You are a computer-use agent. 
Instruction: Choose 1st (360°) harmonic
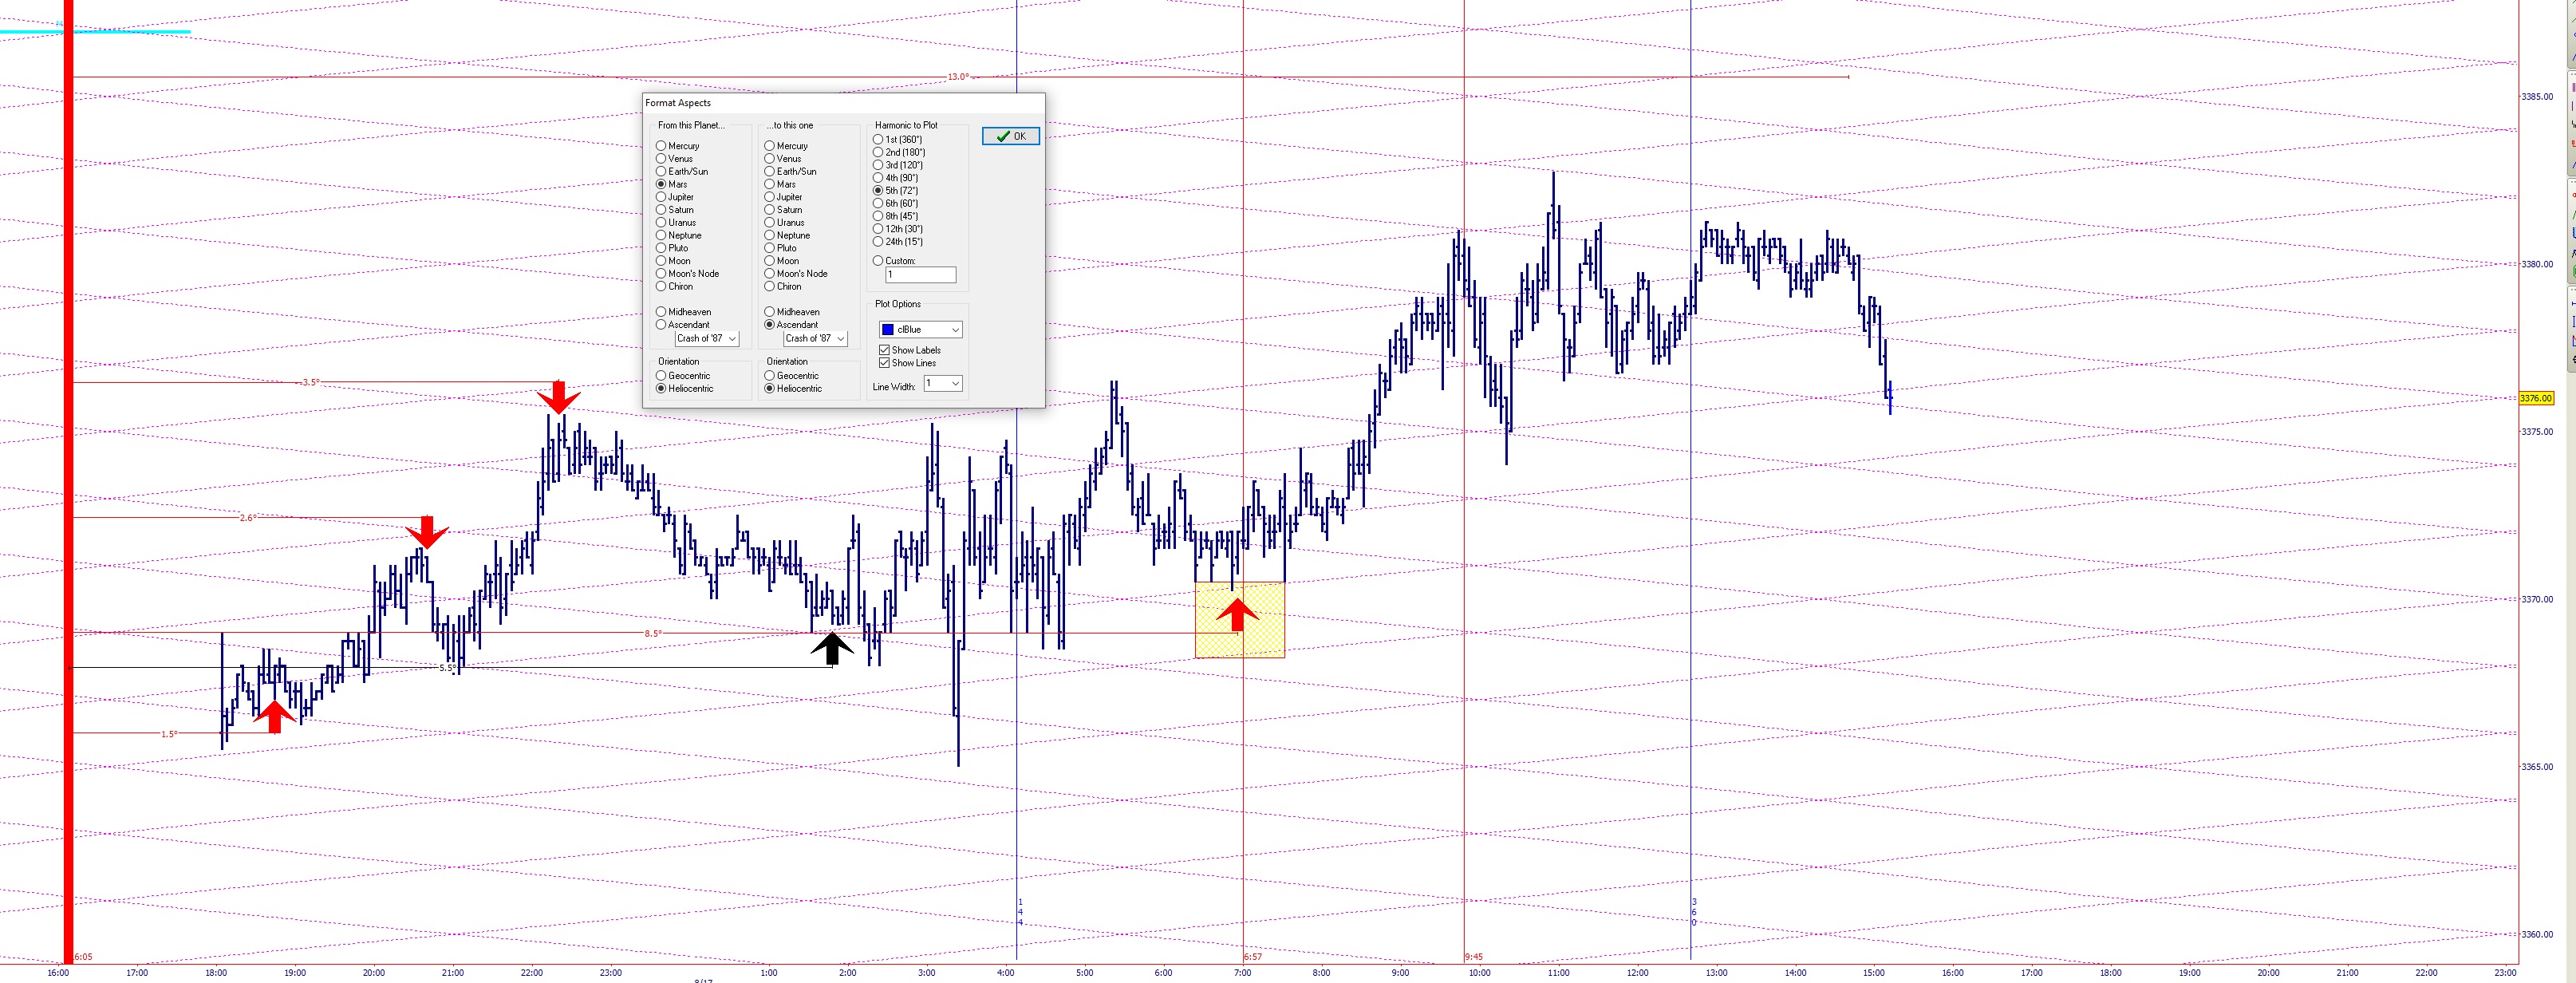897,140
